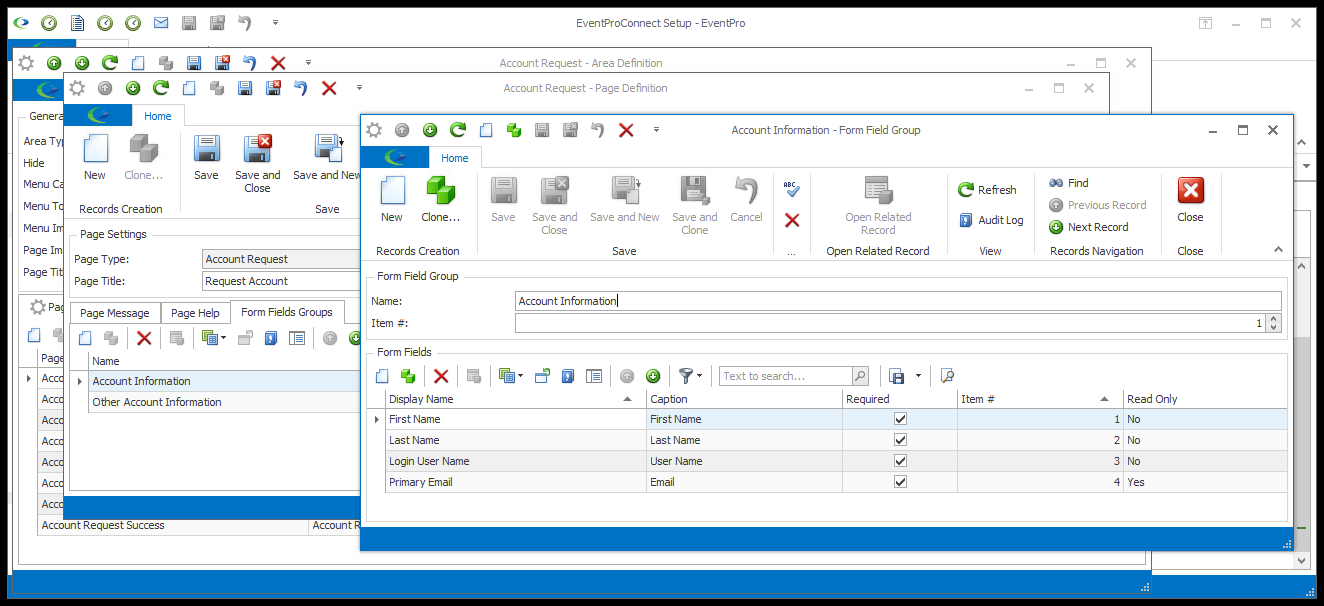The width and height of the screenshot is (1324, 606).
Task: Select the Primary Email row display name
Action: pos(516,482)
